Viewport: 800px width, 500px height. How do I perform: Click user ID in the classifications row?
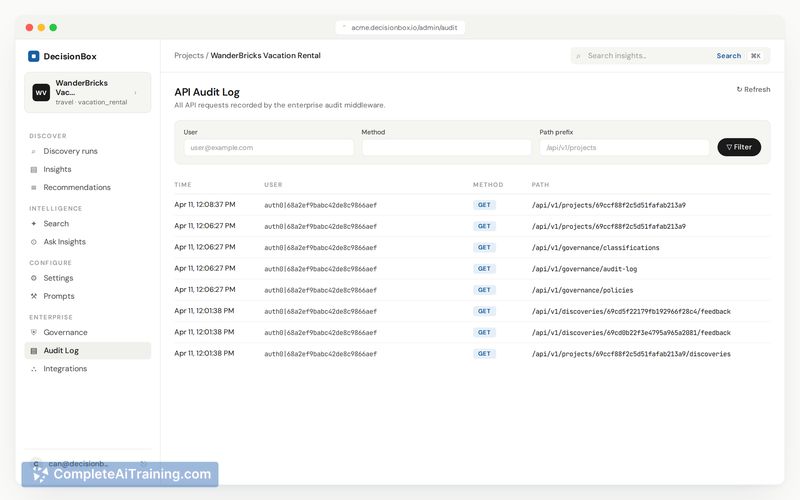[x=320, y=248]
